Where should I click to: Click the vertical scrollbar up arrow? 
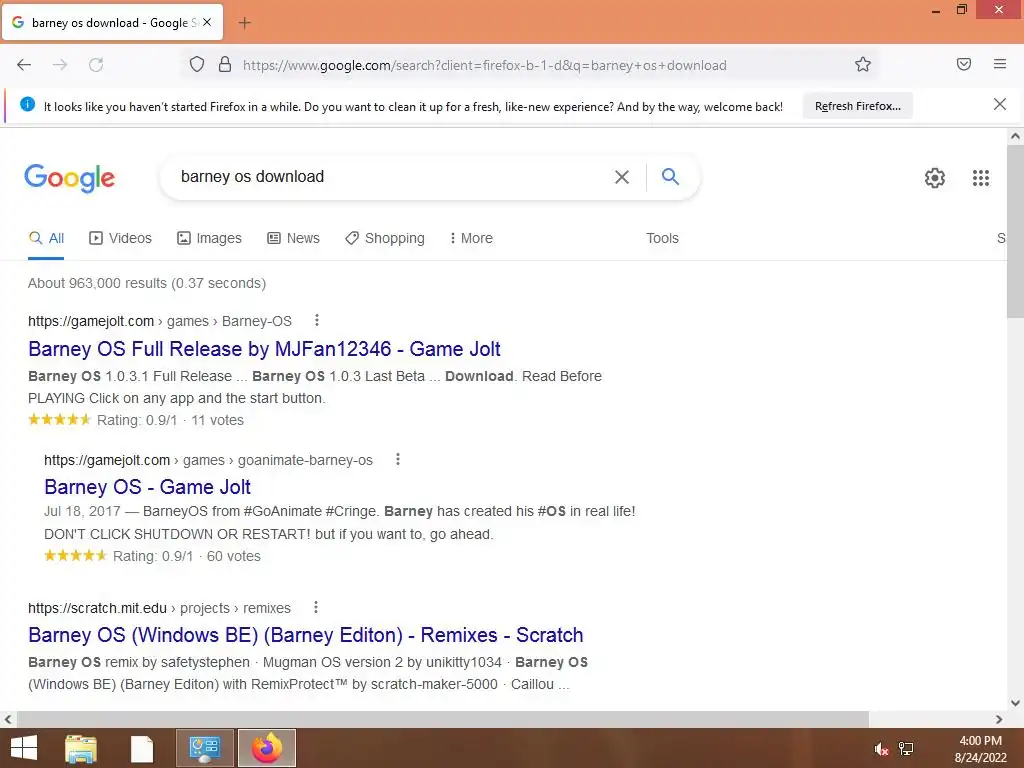[1015, 136]
